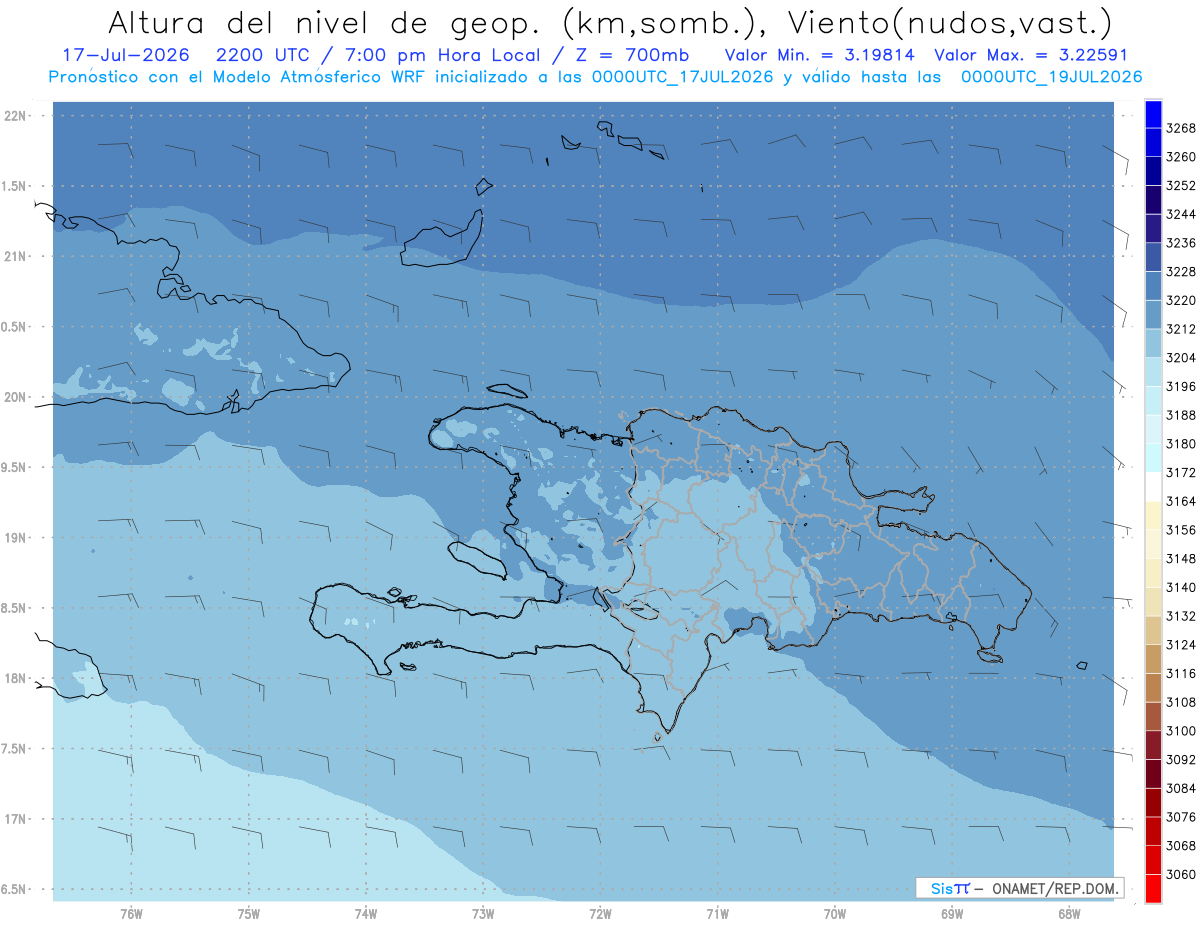Click legend value '3132'
The image size is (1200, 927).
(1181, 616)
